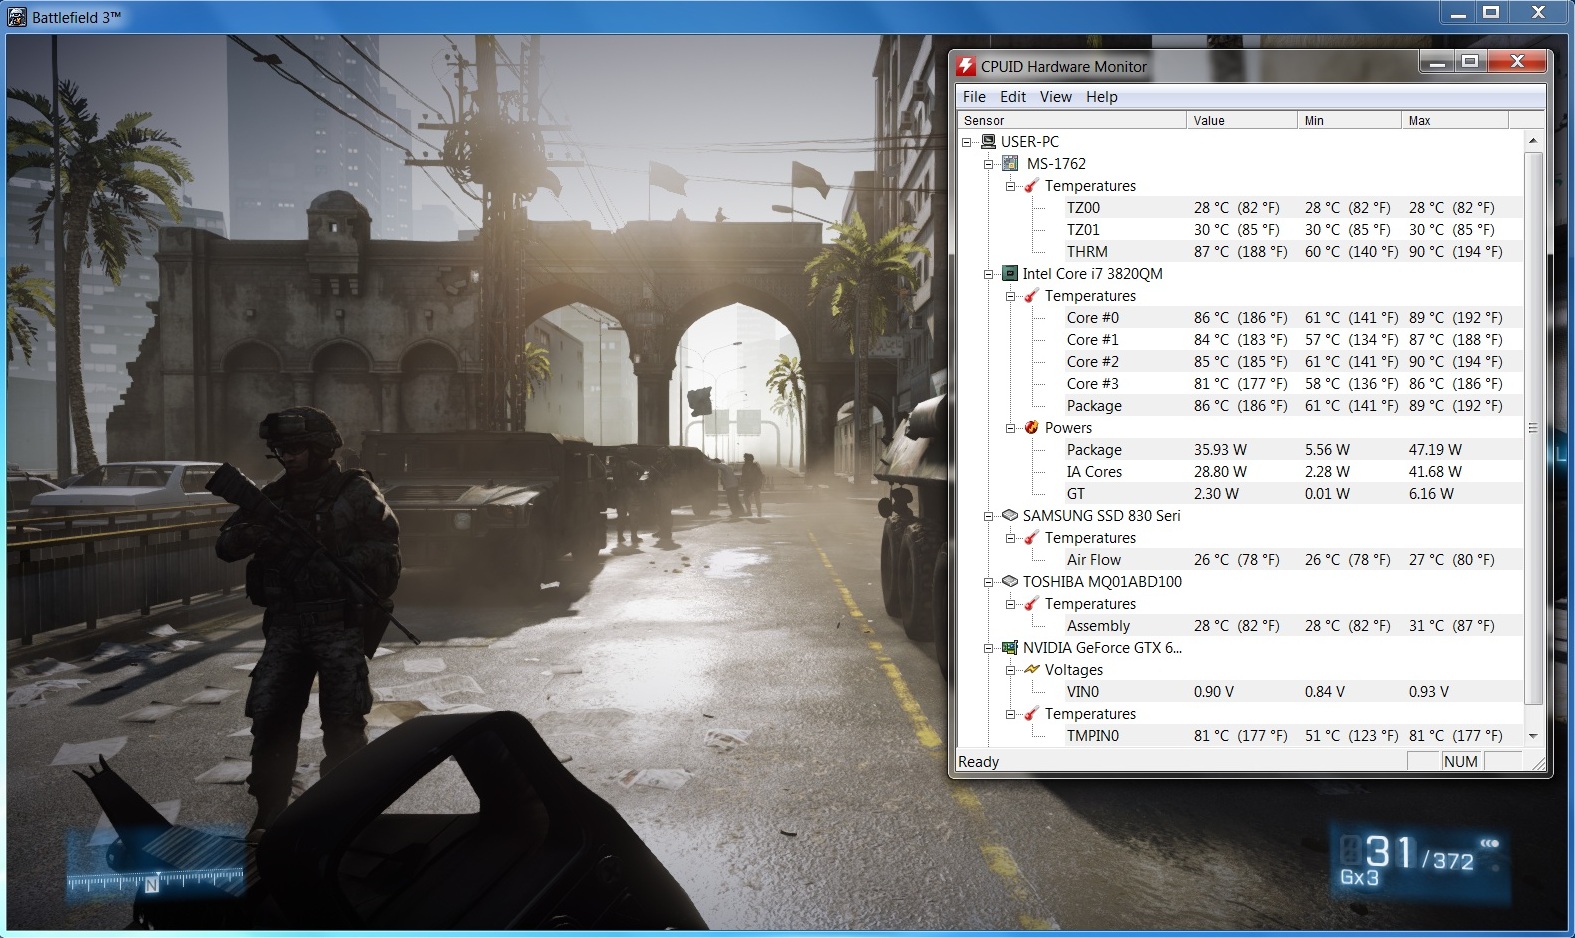Click the Min column header
The height and width of the screenshot is (938, 1575).
1350,120
